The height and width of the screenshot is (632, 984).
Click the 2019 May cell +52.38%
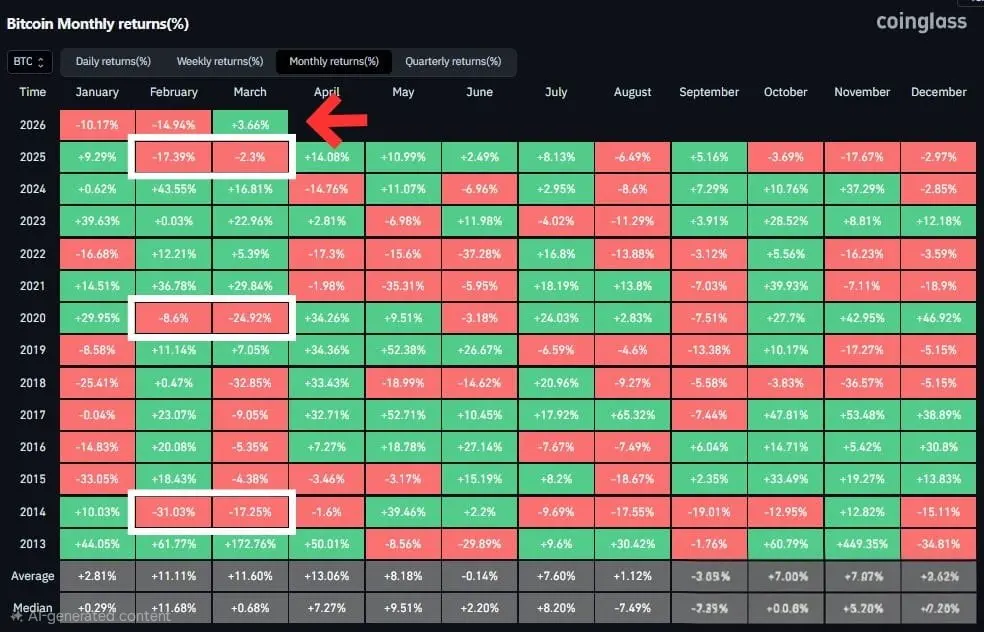click(x=403, y=350)
